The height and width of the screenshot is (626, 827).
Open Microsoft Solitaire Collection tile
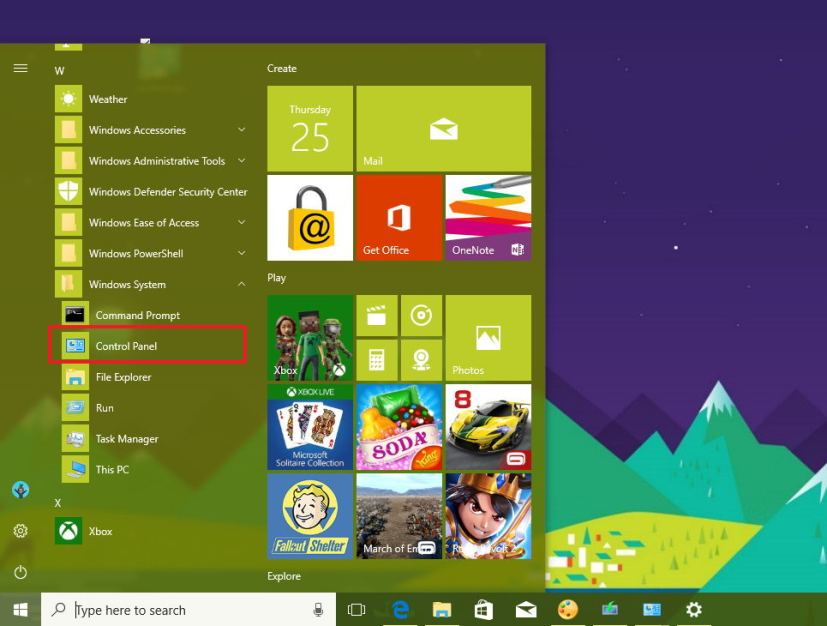(310, 427)
